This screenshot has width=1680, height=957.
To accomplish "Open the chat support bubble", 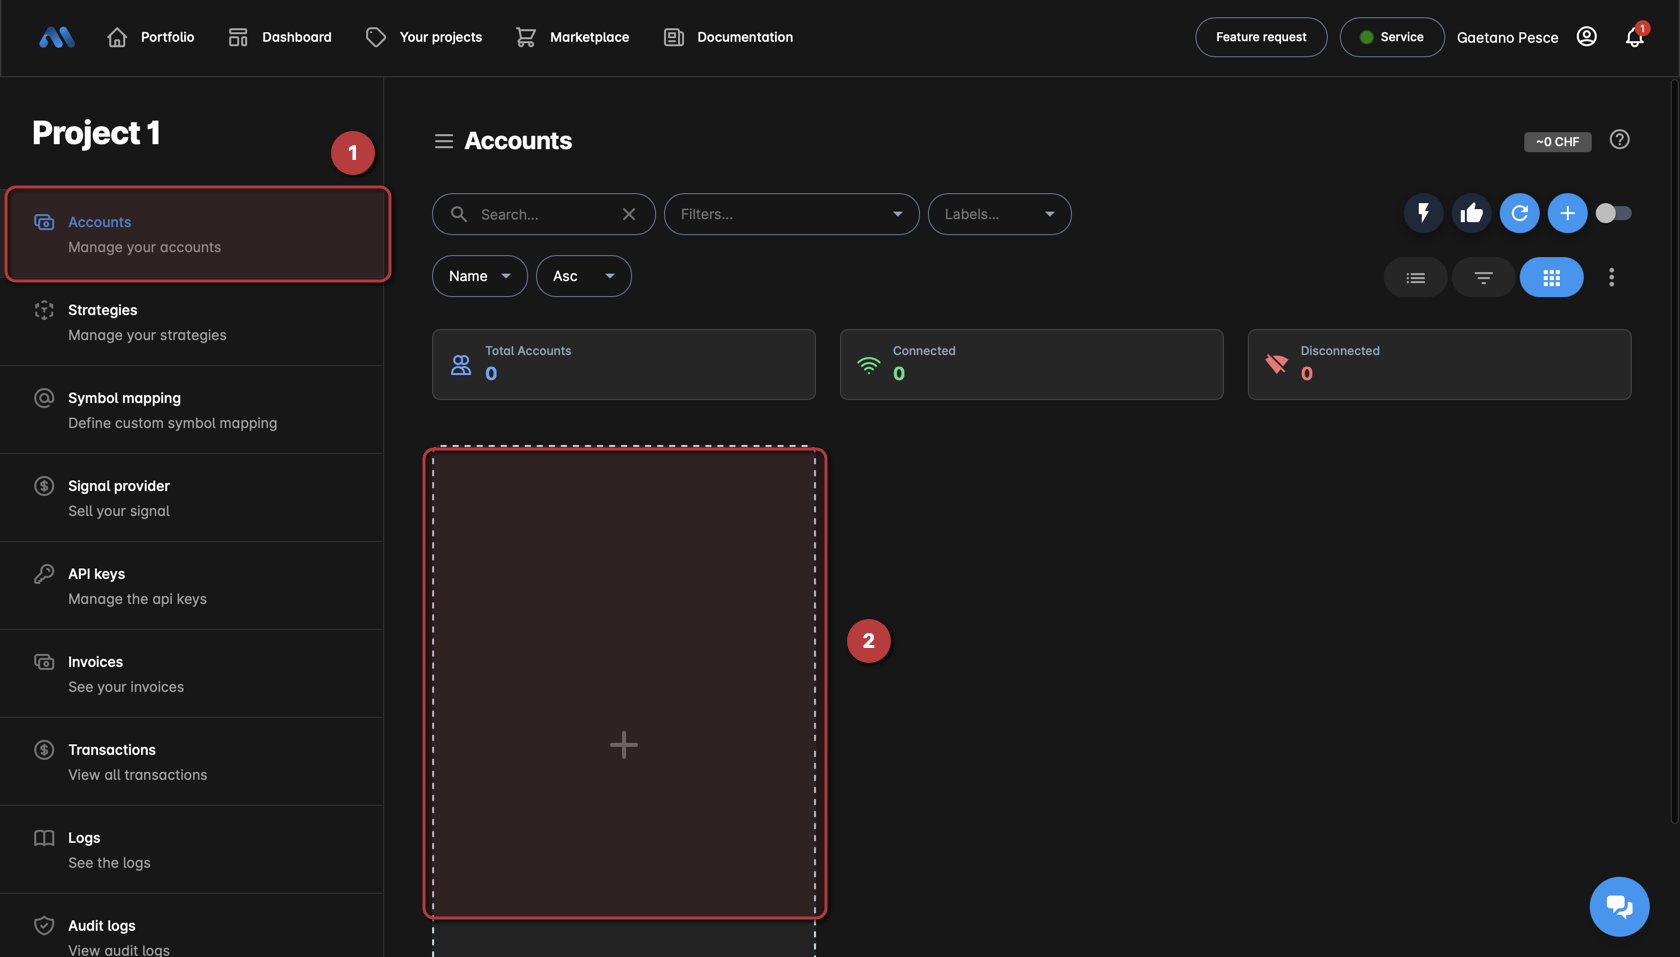I will [x=1619, y=906].
